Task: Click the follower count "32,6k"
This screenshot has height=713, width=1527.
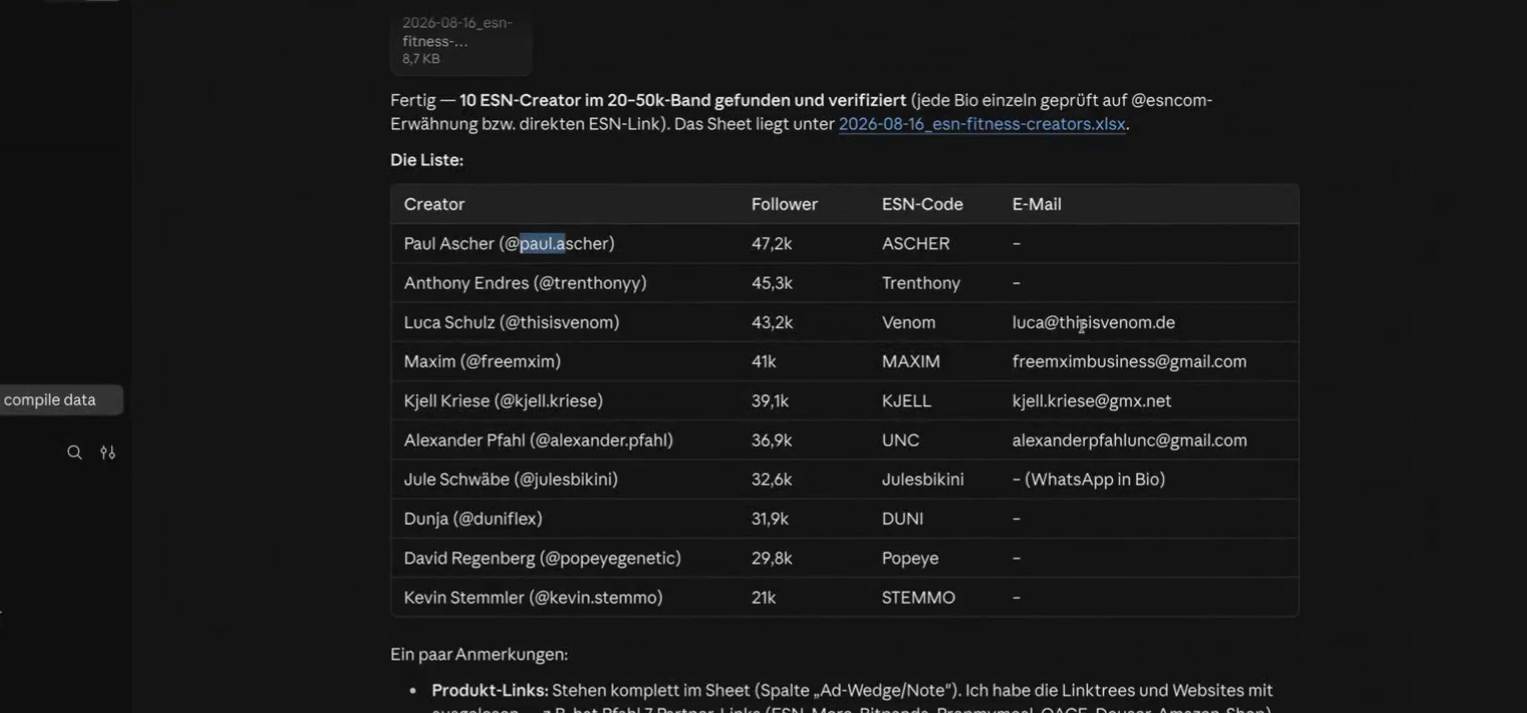Action: pos(772,479)
